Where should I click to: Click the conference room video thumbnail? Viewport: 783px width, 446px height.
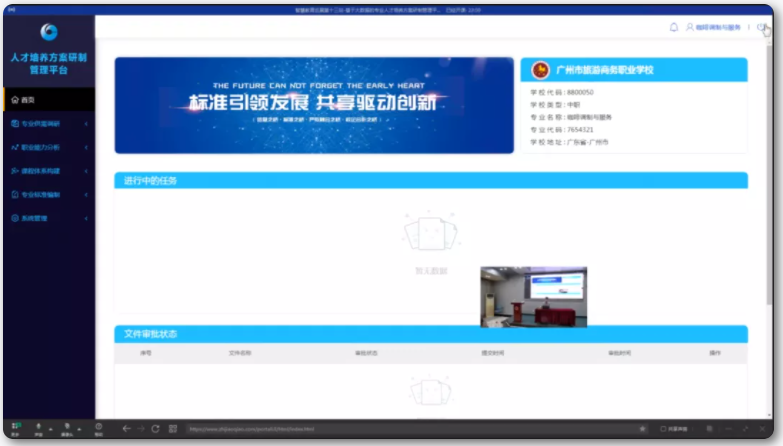coord(533,297)
